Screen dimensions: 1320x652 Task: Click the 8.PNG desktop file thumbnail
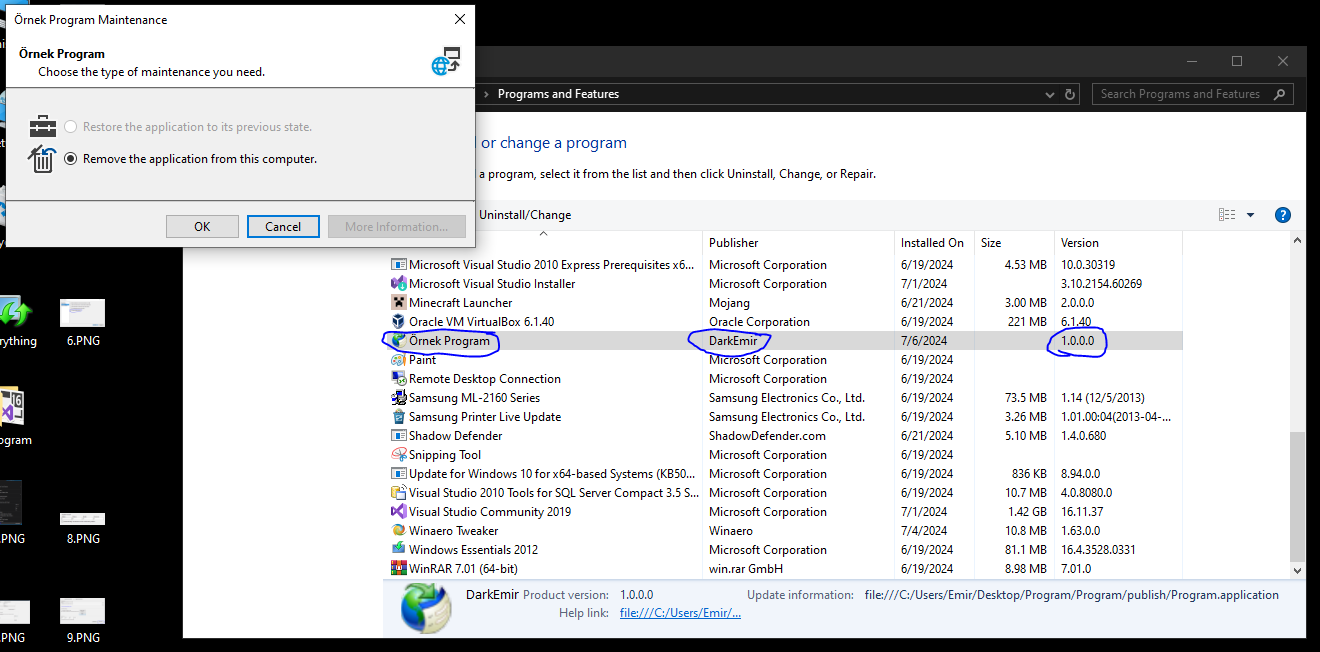tap(82, 519)
